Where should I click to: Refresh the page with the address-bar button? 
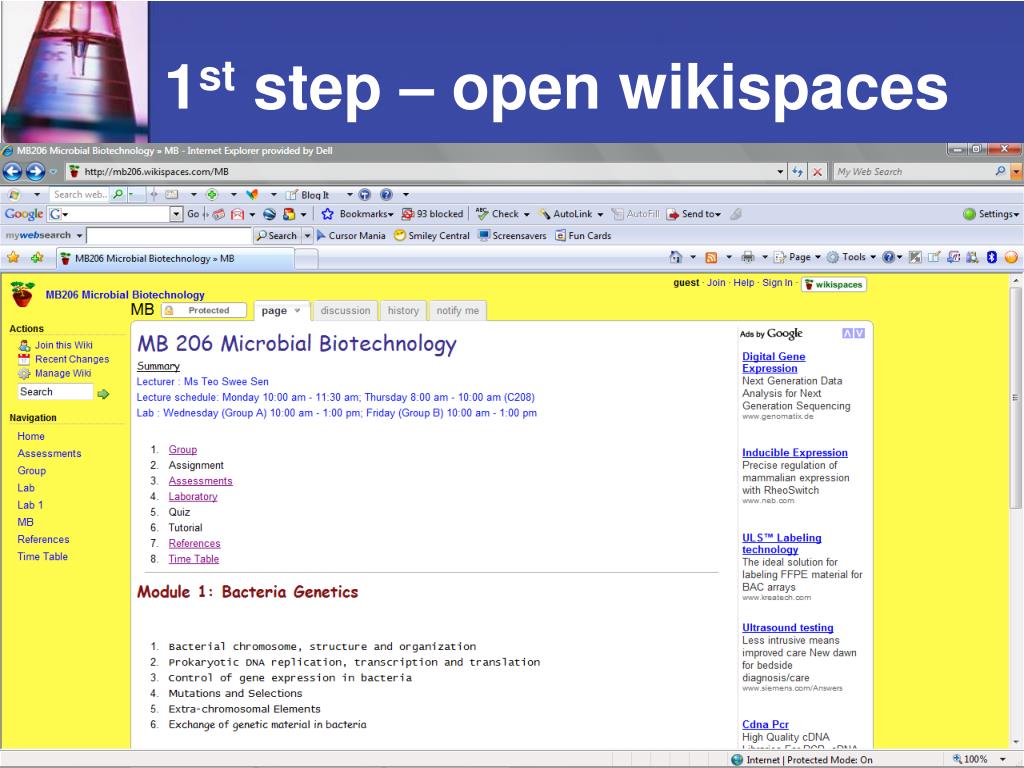(797, 172)
